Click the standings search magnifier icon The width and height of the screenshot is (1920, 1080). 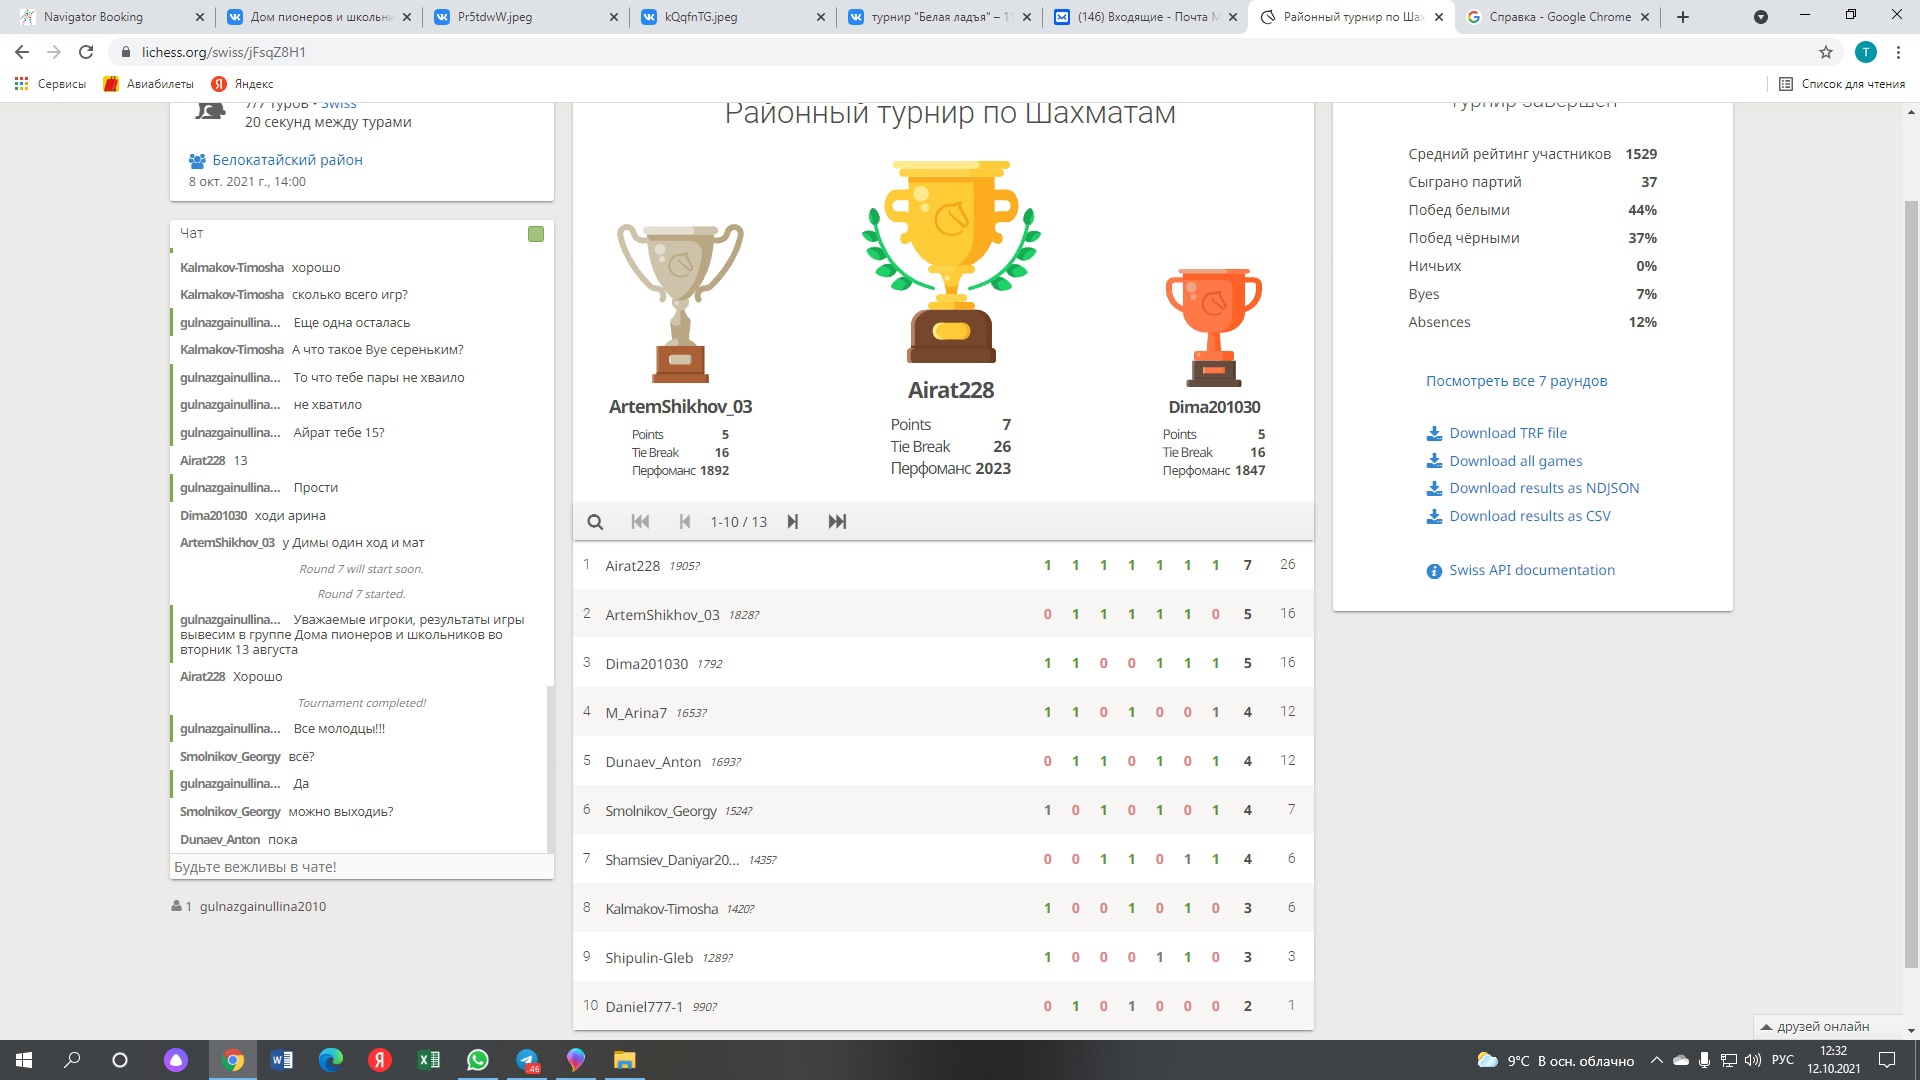[x=595, y=522]
